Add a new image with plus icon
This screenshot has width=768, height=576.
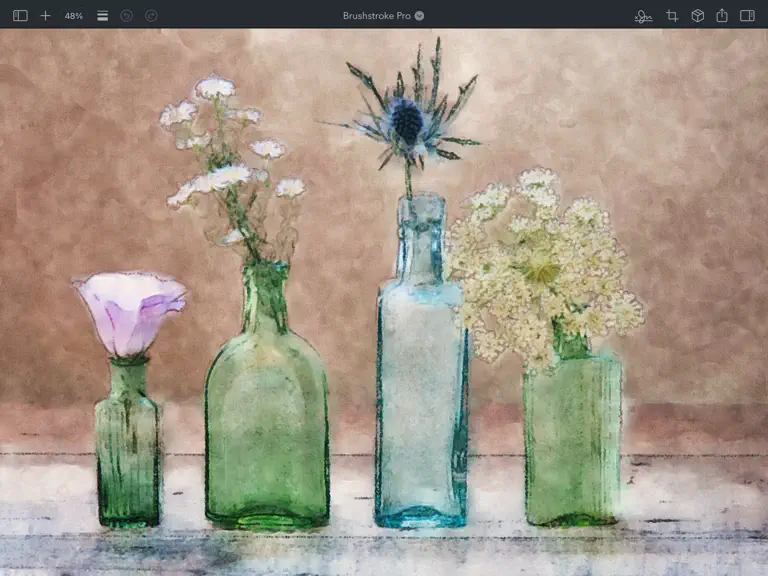click(x=45, y=16)
